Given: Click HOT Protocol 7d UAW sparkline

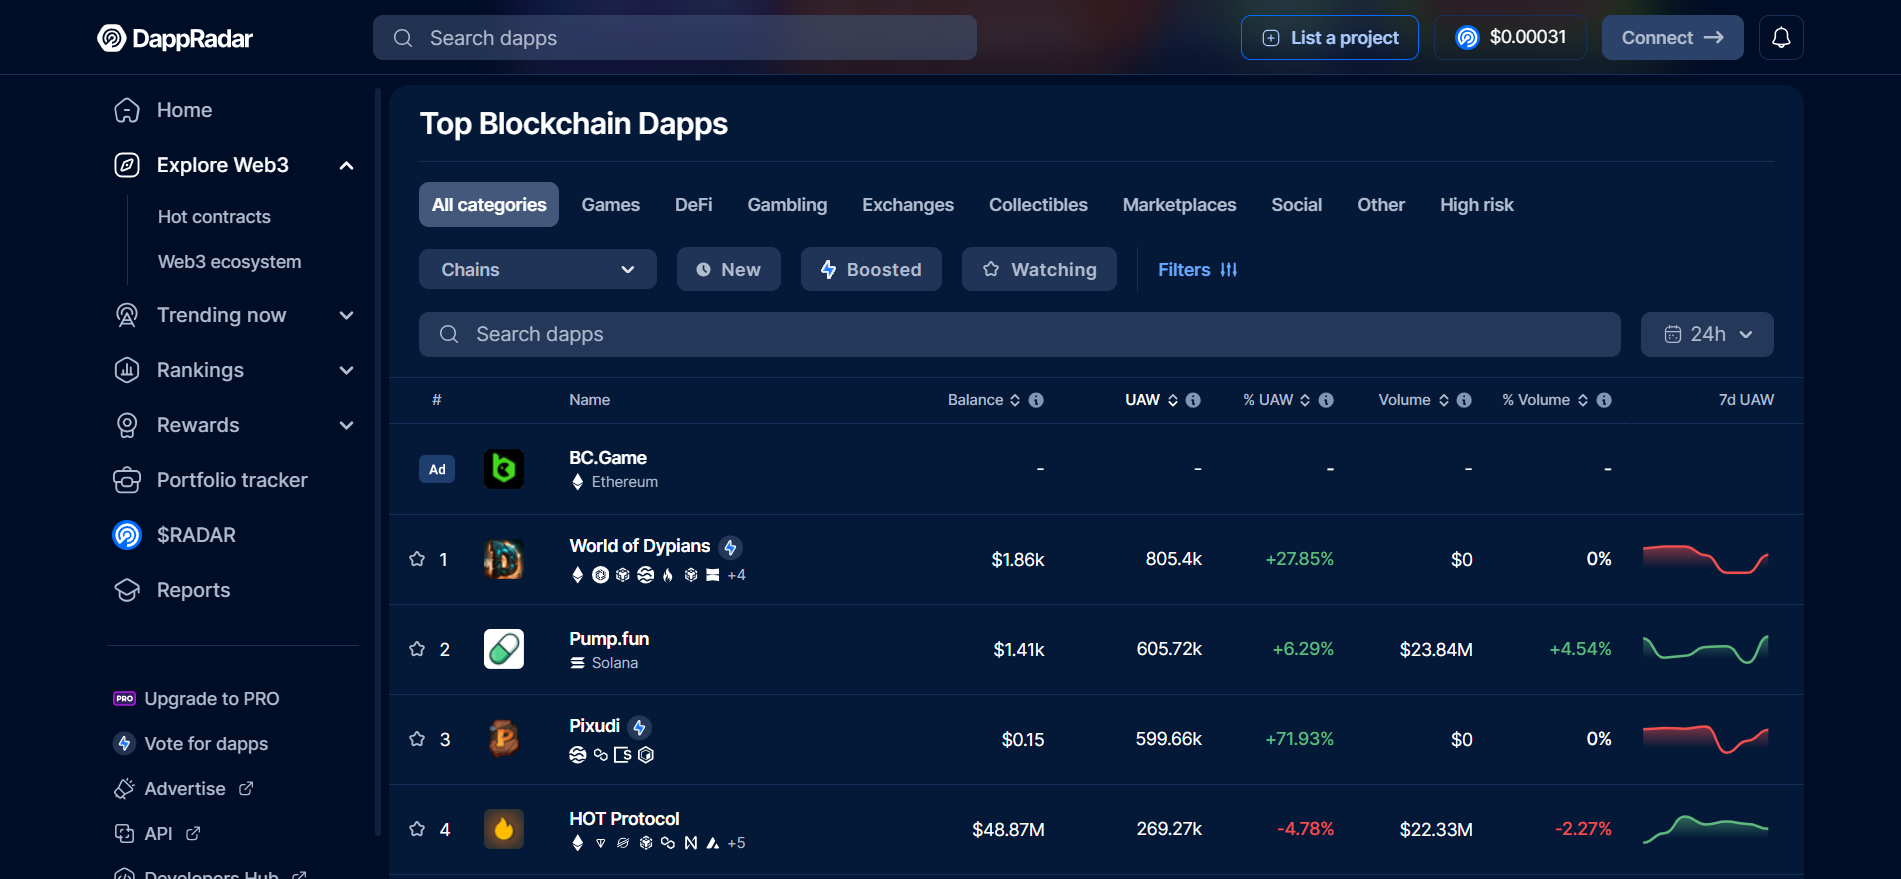Looking at the screenshot, I should (x=1706, y=829).
